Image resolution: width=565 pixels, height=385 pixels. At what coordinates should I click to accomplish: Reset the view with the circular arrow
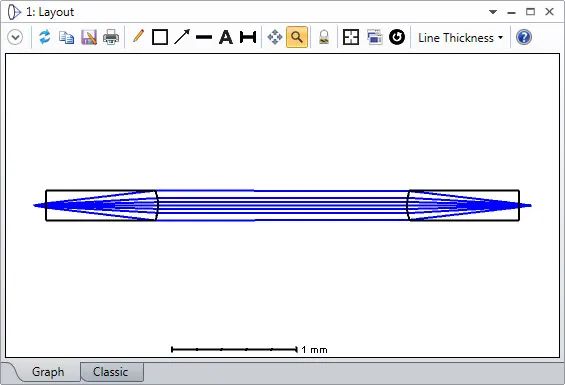click(397, 37)
